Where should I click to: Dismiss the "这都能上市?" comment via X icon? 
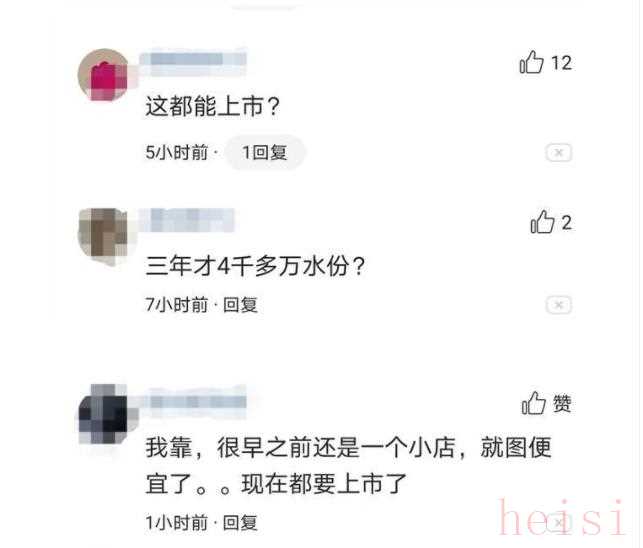pos(559,153)
